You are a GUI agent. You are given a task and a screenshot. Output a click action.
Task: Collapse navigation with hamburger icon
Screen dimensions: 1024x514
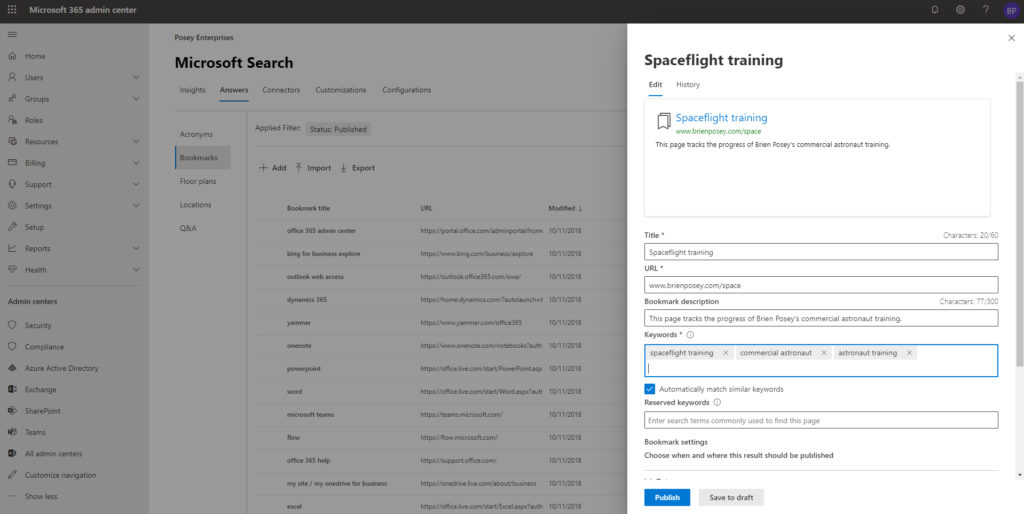pos(12,35)
